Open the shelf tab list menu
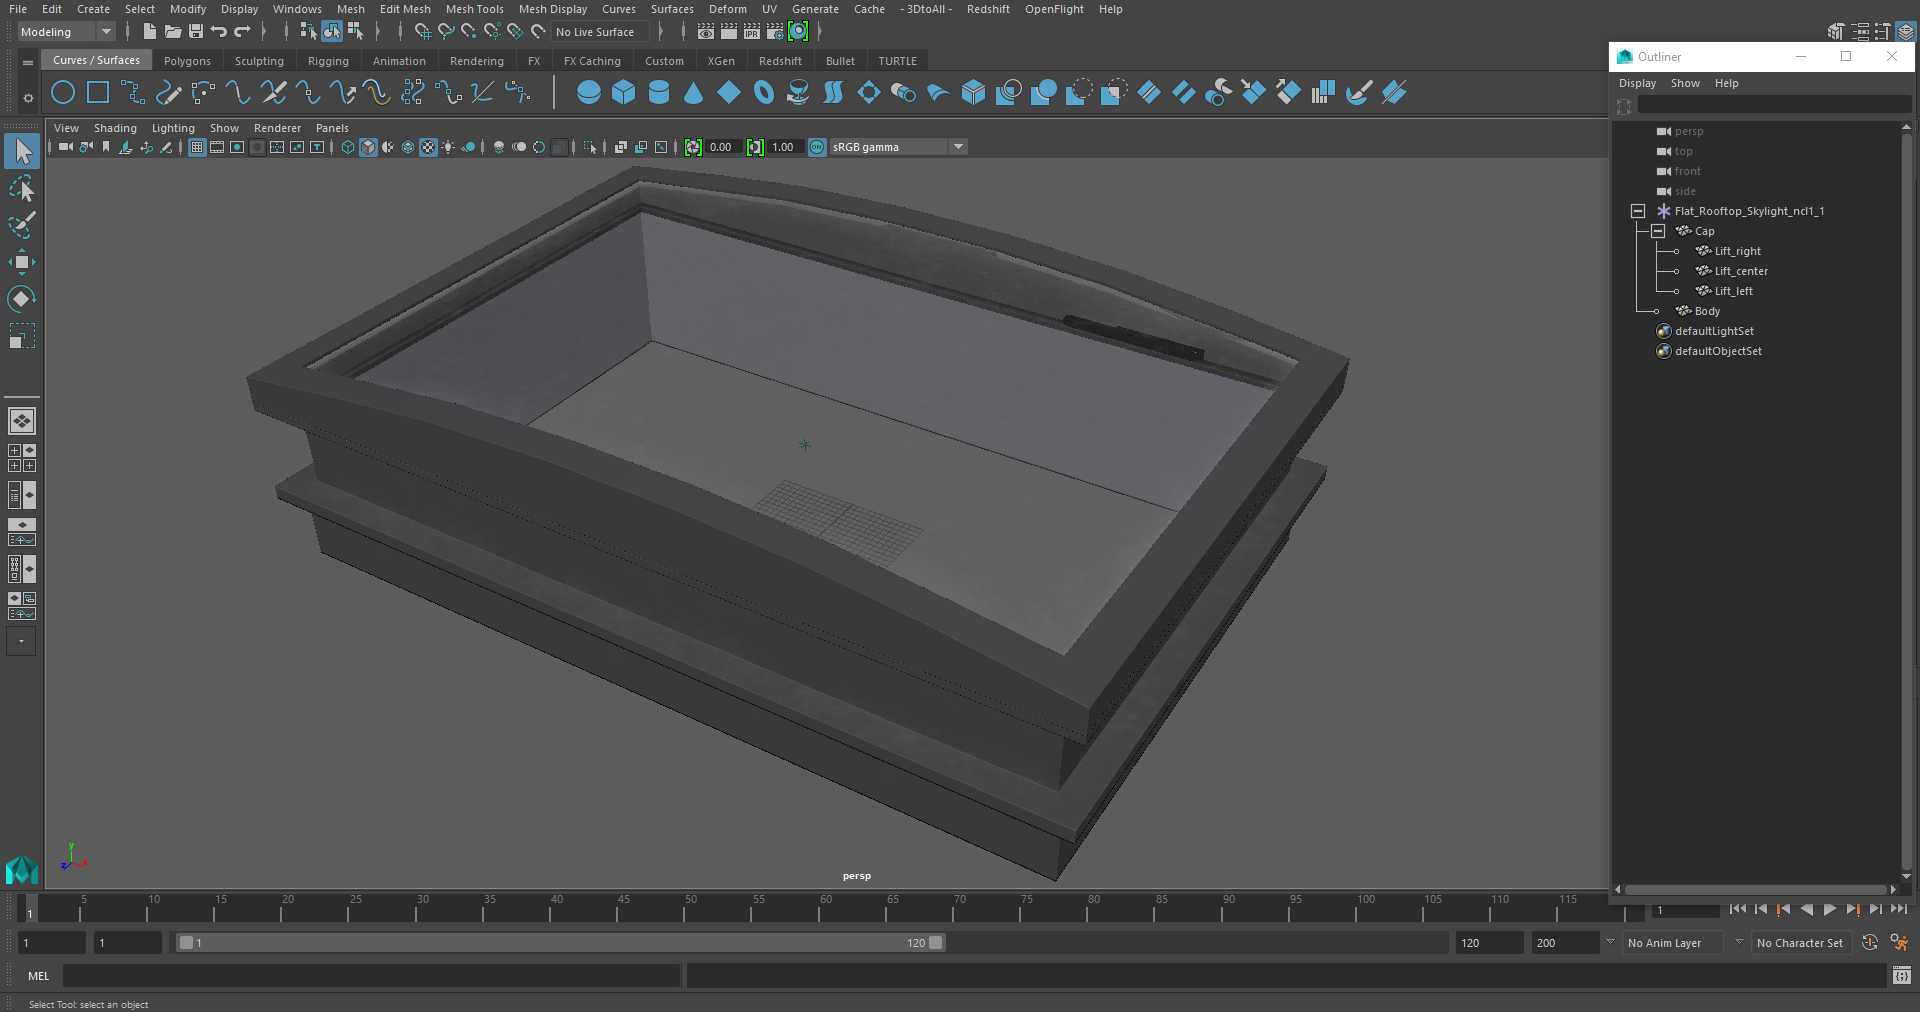Screen dimensions: 1920x1012 28,62
